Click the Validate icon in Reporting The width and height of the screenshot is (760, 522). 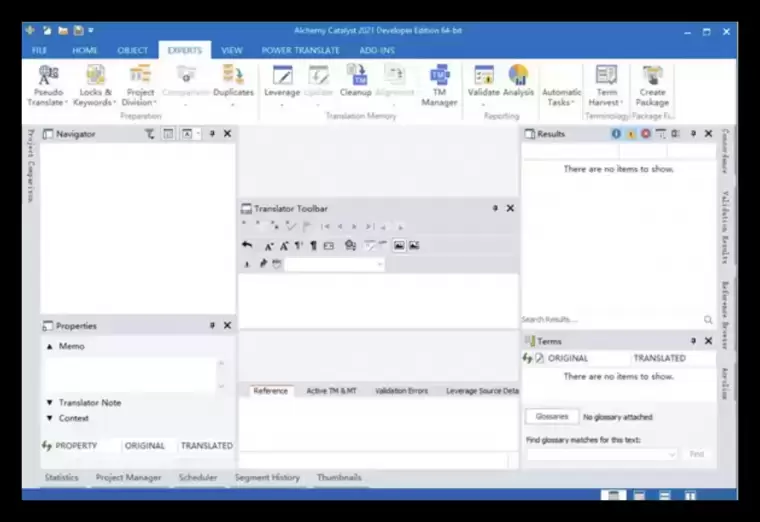(484, 76)
